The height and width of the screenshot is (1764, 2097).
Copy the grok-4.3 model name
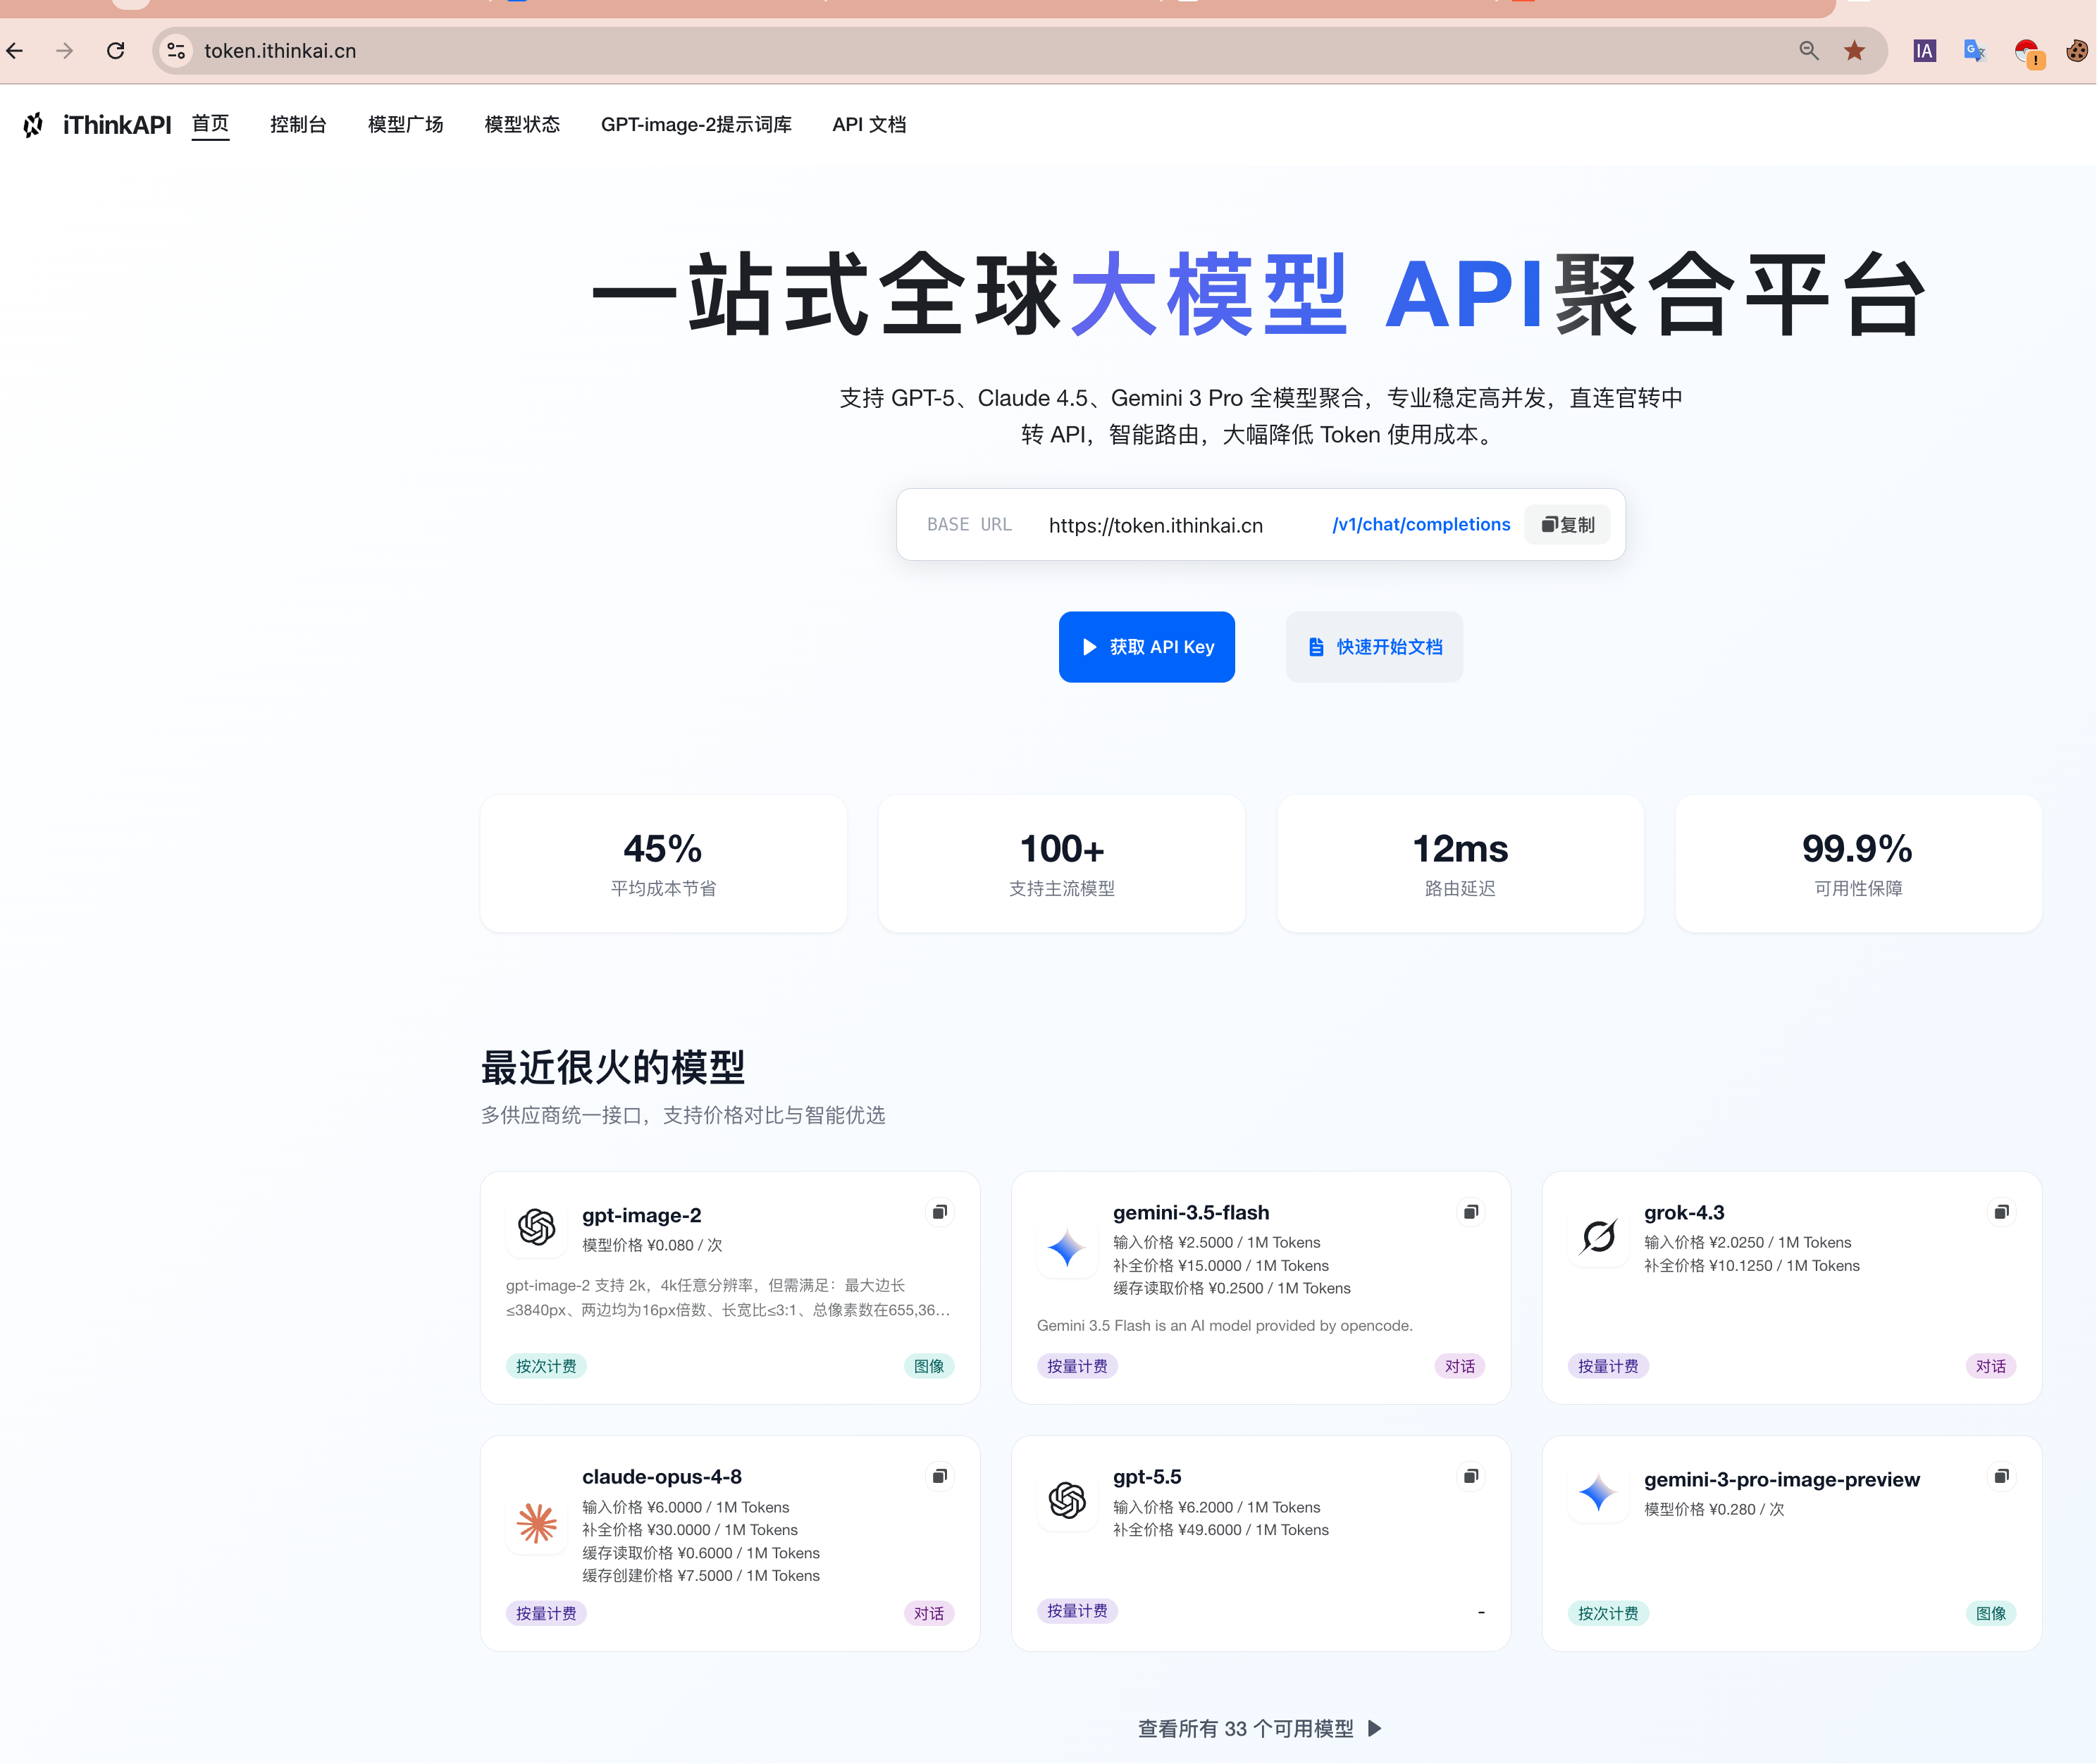pos(2001,1212)
